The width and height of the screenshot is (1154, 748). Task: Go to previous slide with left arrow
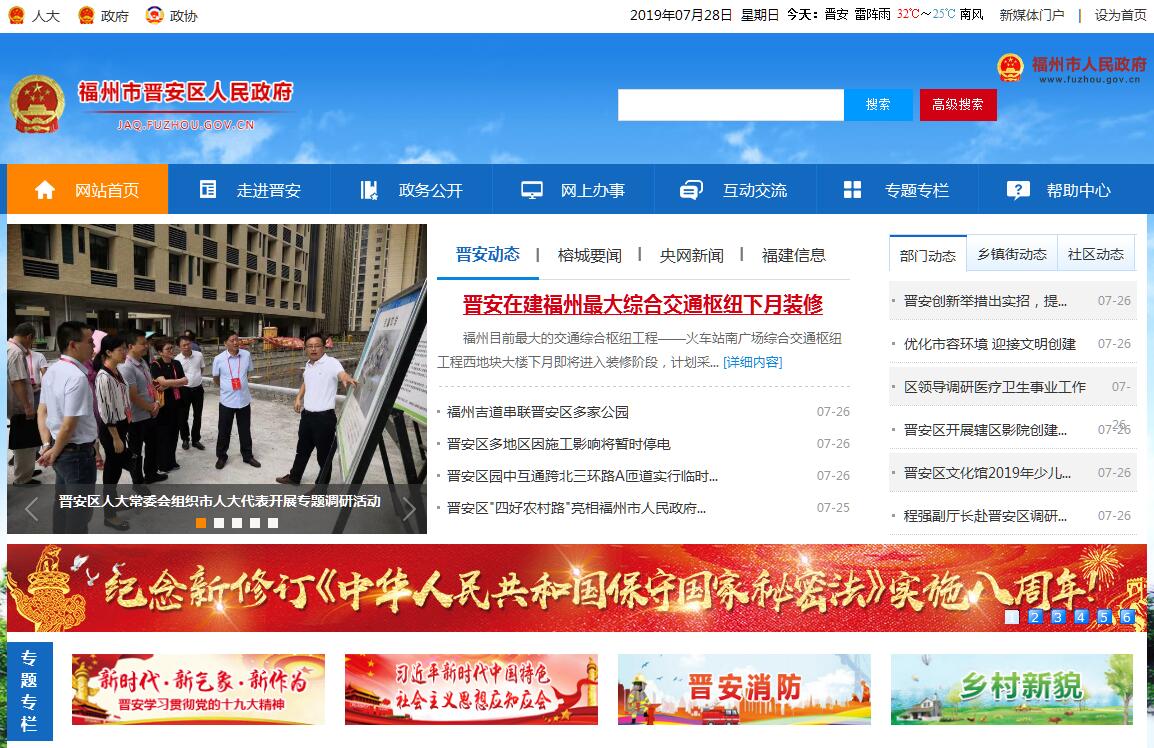pos(31,509)
